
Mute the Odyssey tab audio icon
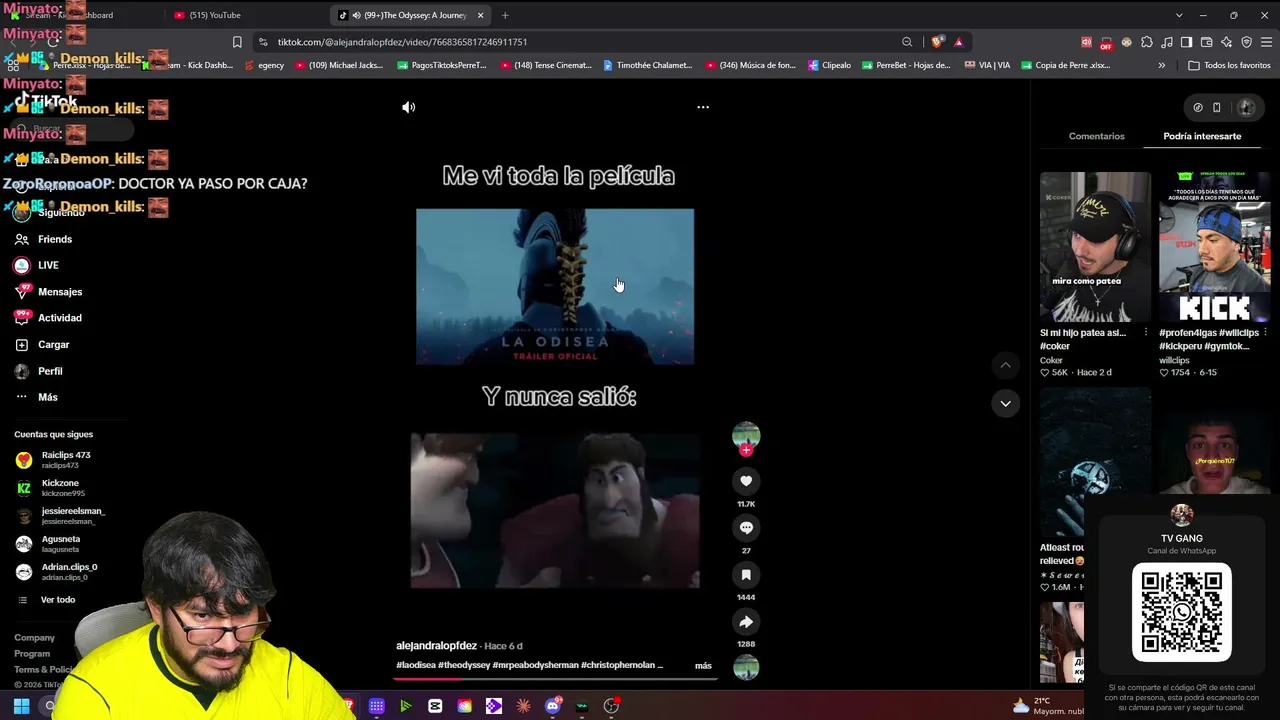(x=357, y=15)
